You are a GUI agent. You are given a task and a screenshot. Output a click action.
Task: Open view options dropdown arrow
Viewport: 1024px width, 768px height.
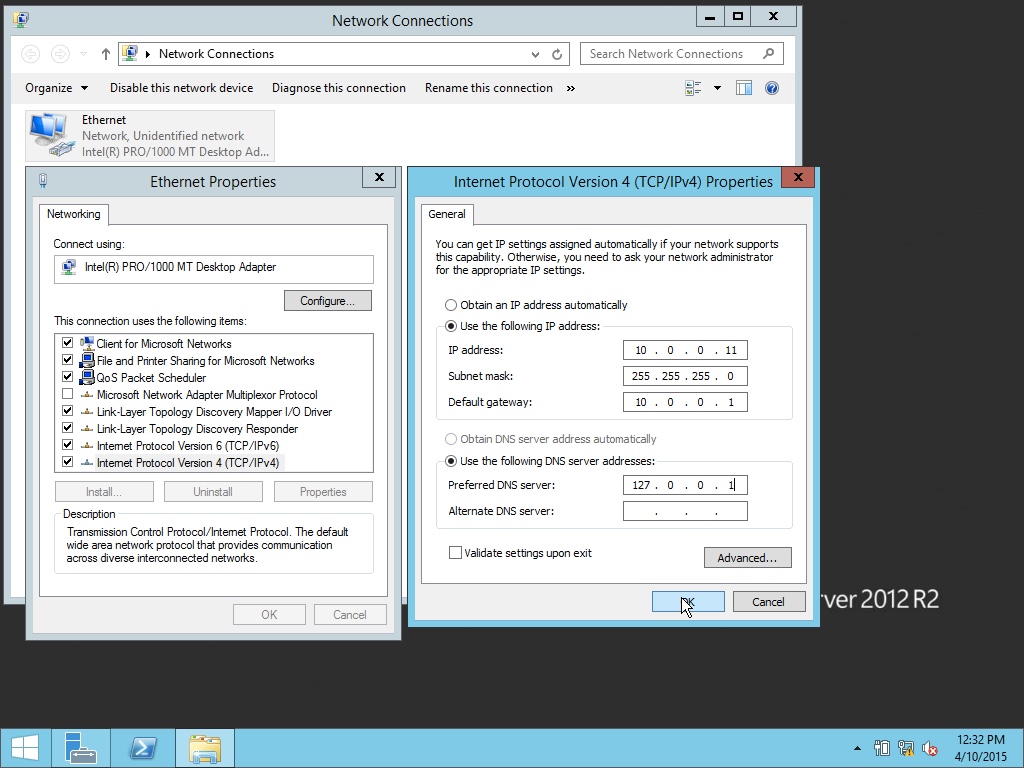point(717,88)
